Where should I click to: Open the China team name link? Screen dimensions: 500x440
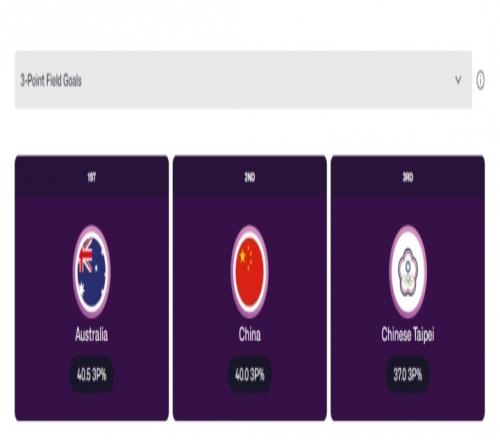tap(250, 334)
